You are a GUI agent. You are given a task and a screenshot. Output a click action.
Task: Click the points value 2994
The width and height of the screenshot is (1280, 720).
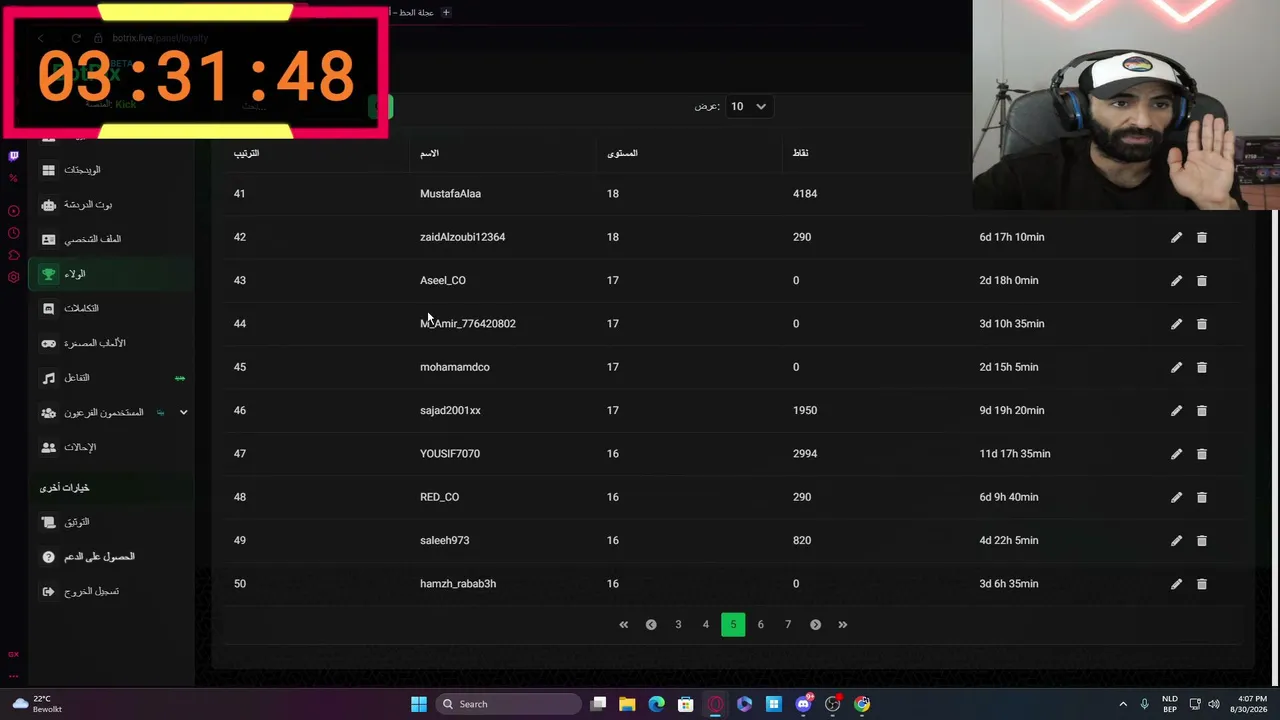[805, 454]
